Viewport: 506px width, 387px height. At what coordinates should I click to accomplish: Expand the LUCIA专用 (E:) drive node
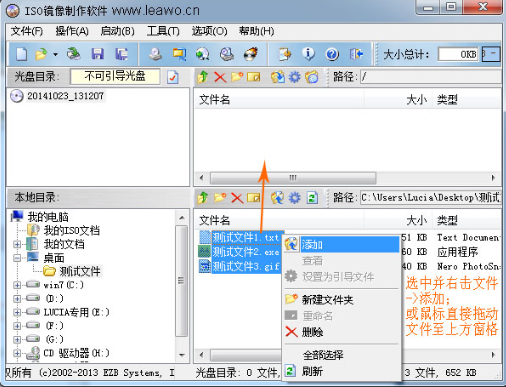coord(17,312)
